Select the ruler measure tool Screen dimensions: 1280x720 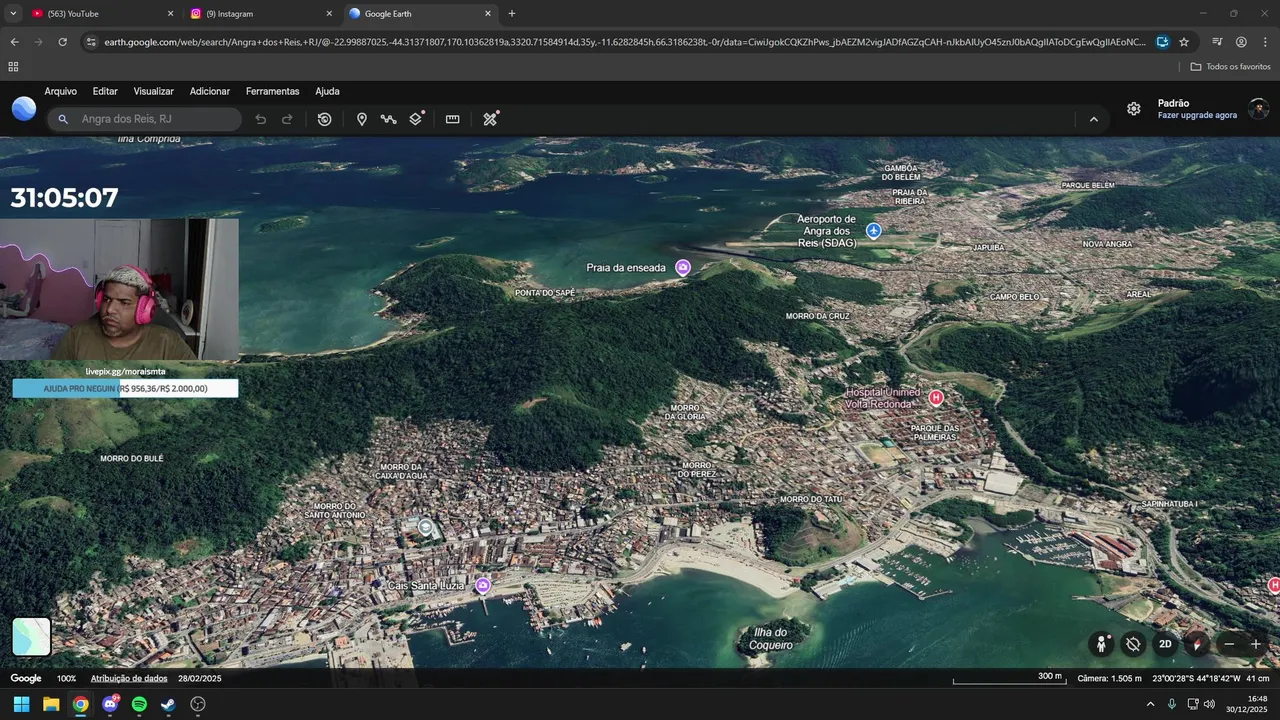[x=453, y=119]
